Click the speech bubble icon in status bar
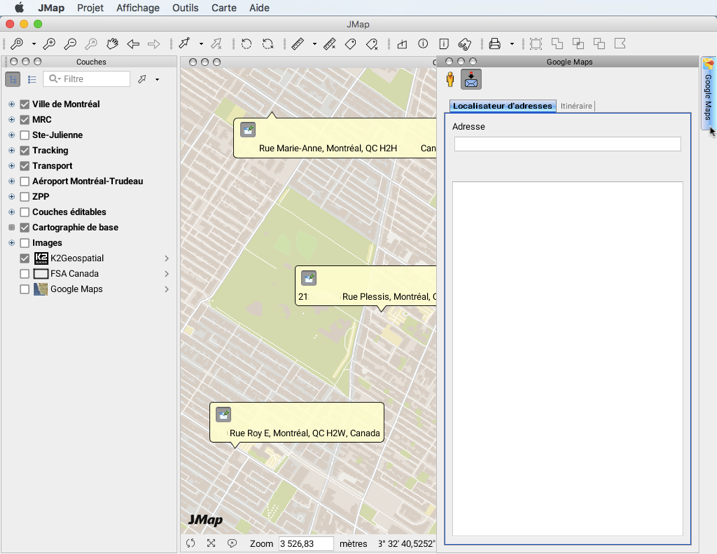Image resolution: width=717 pixels, height=554 pixels. click(232, 543)
